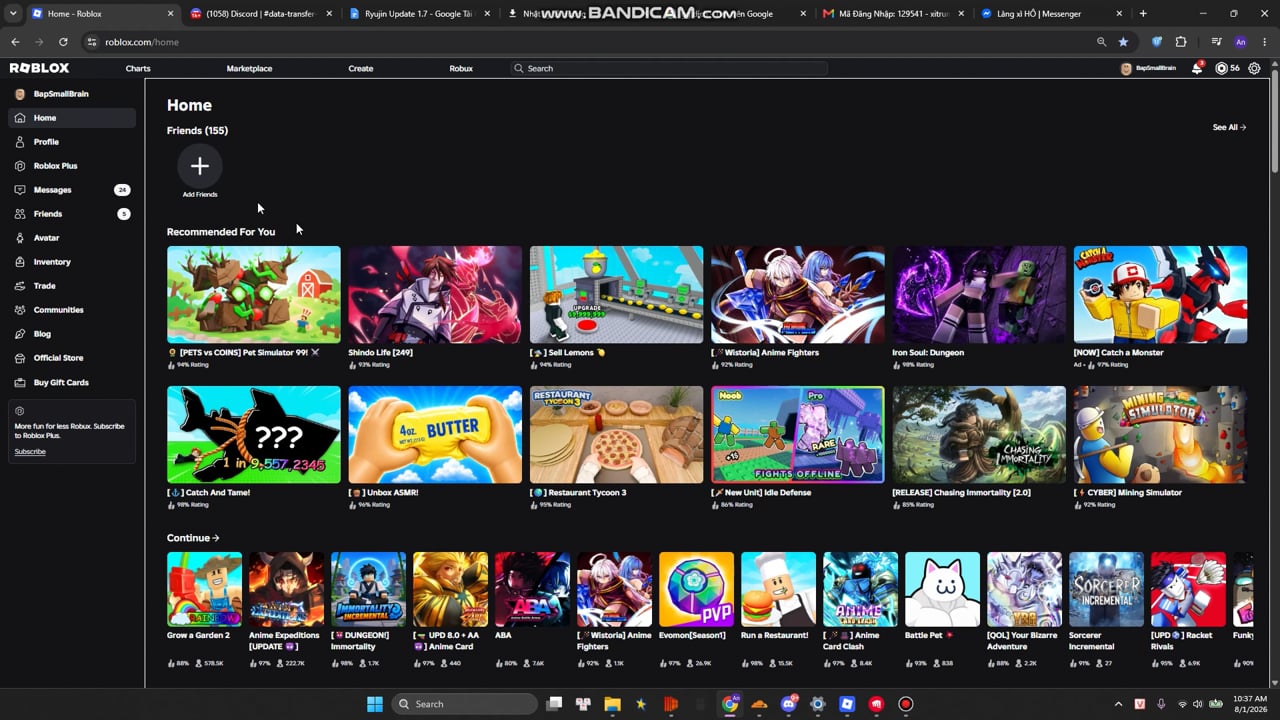The image size is (1280, 720).
Task: Open File Explorer from the taskbar
Action: pyautogui.click(x=612, y=704)
